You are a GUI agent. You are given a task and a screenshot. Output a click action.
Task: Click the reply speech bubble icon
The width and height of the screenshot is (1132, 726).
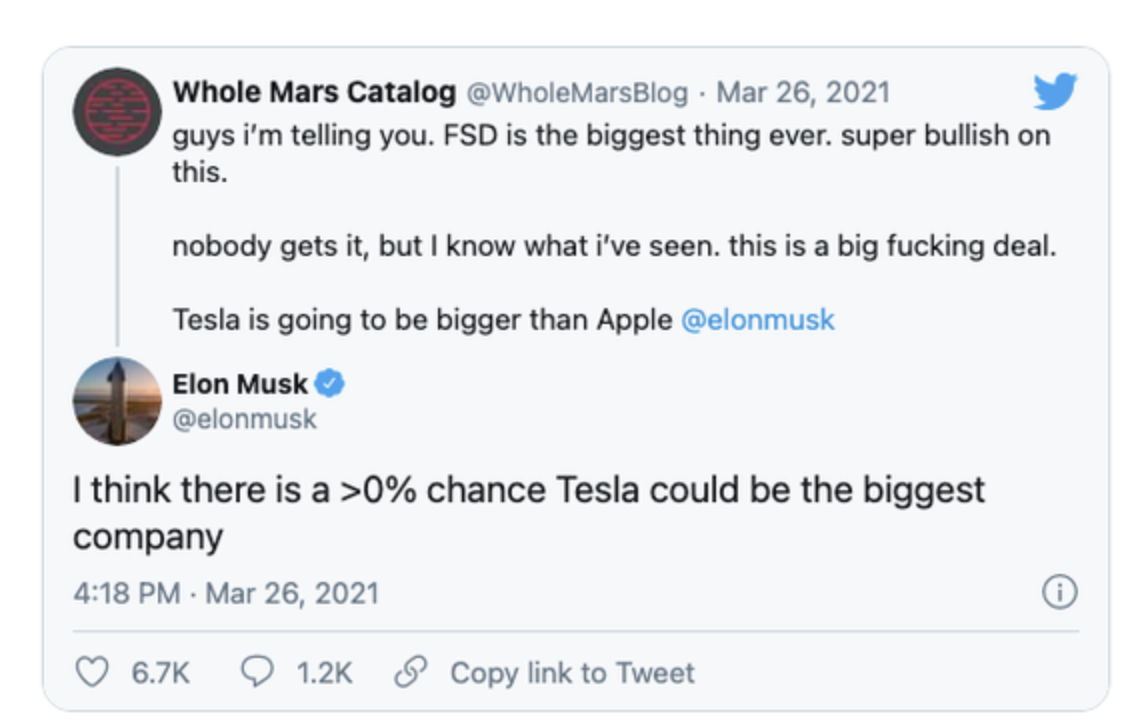pyautogui.click(x=258, y=673)
